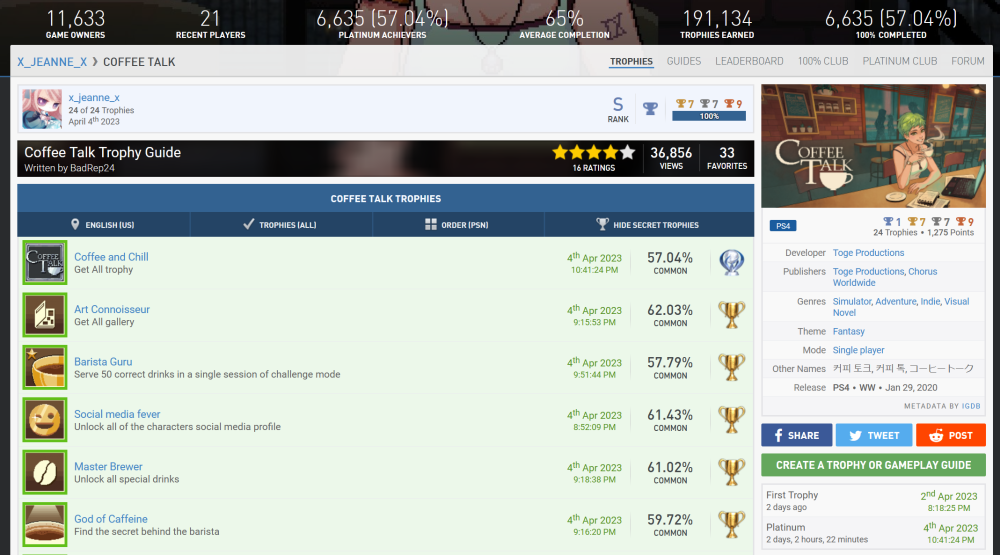
Task: Click the Social media fever smiley icon
Action: [x=44, y=420]
